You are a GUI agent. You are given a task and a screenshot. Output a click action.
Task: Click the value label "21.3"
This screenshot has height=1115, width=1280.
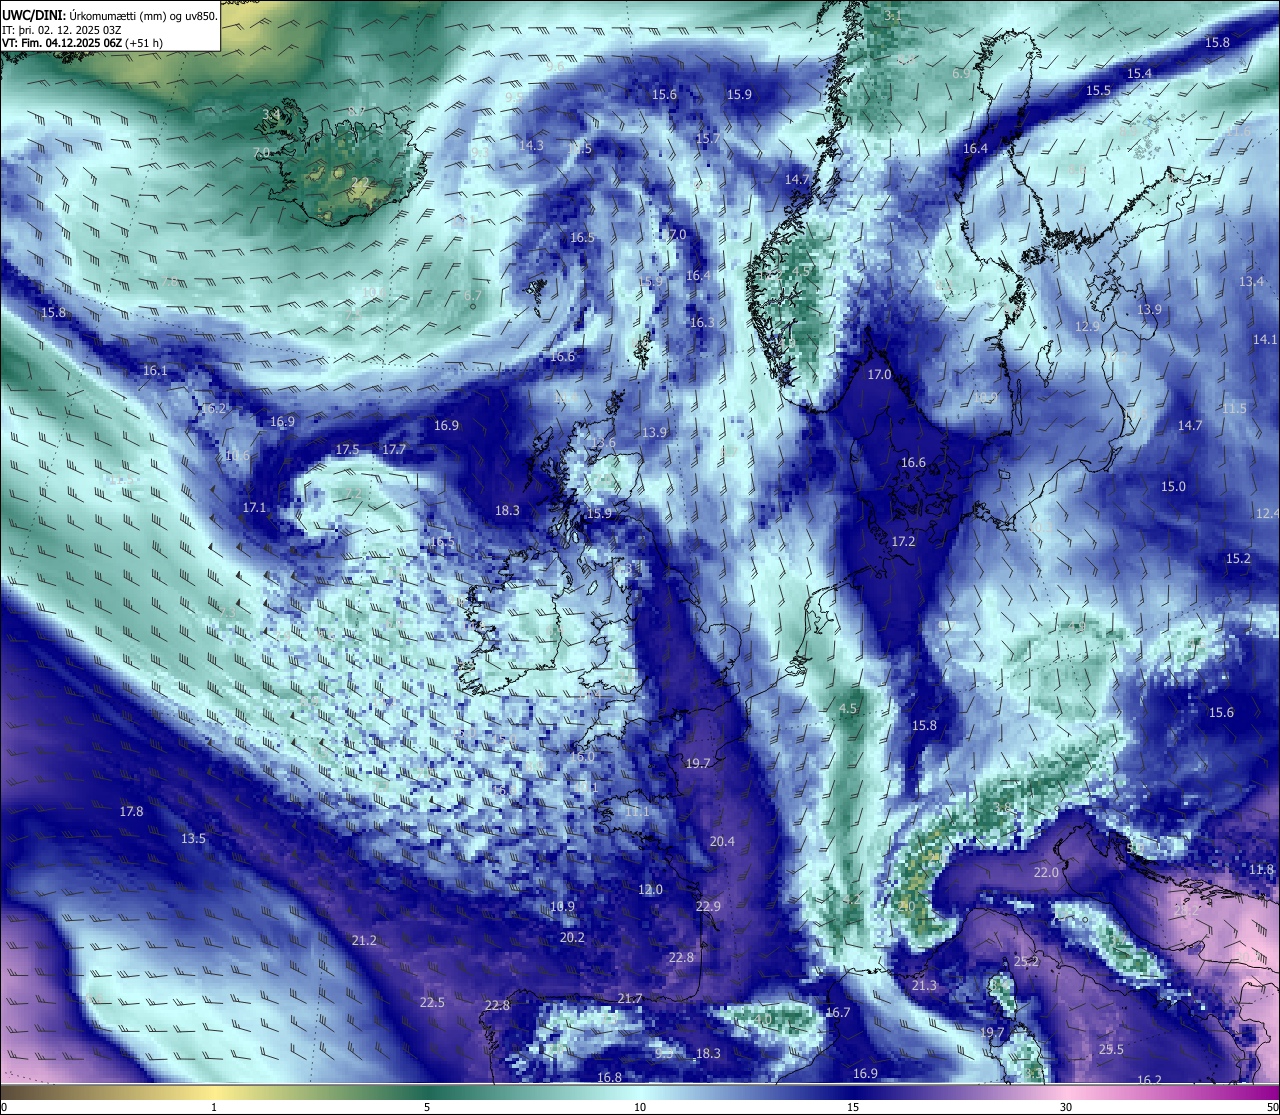coord(924,986)
